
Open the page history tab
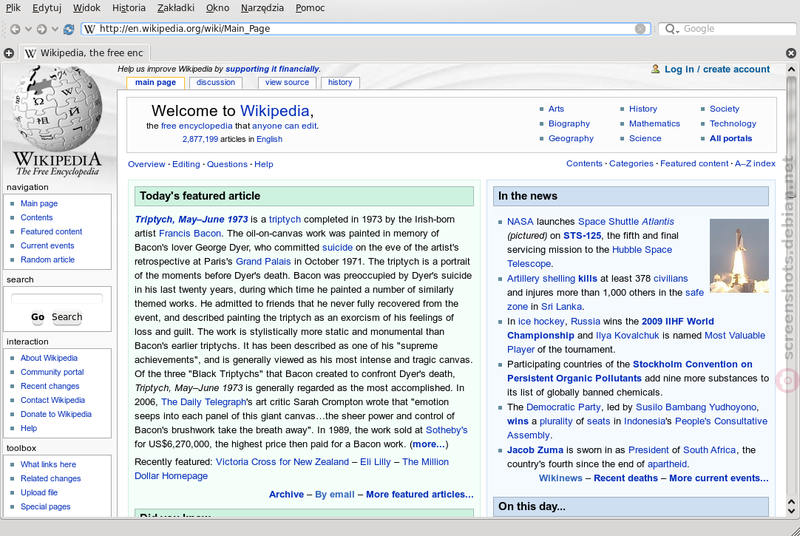pyautogui.click(x=340, y=83)
